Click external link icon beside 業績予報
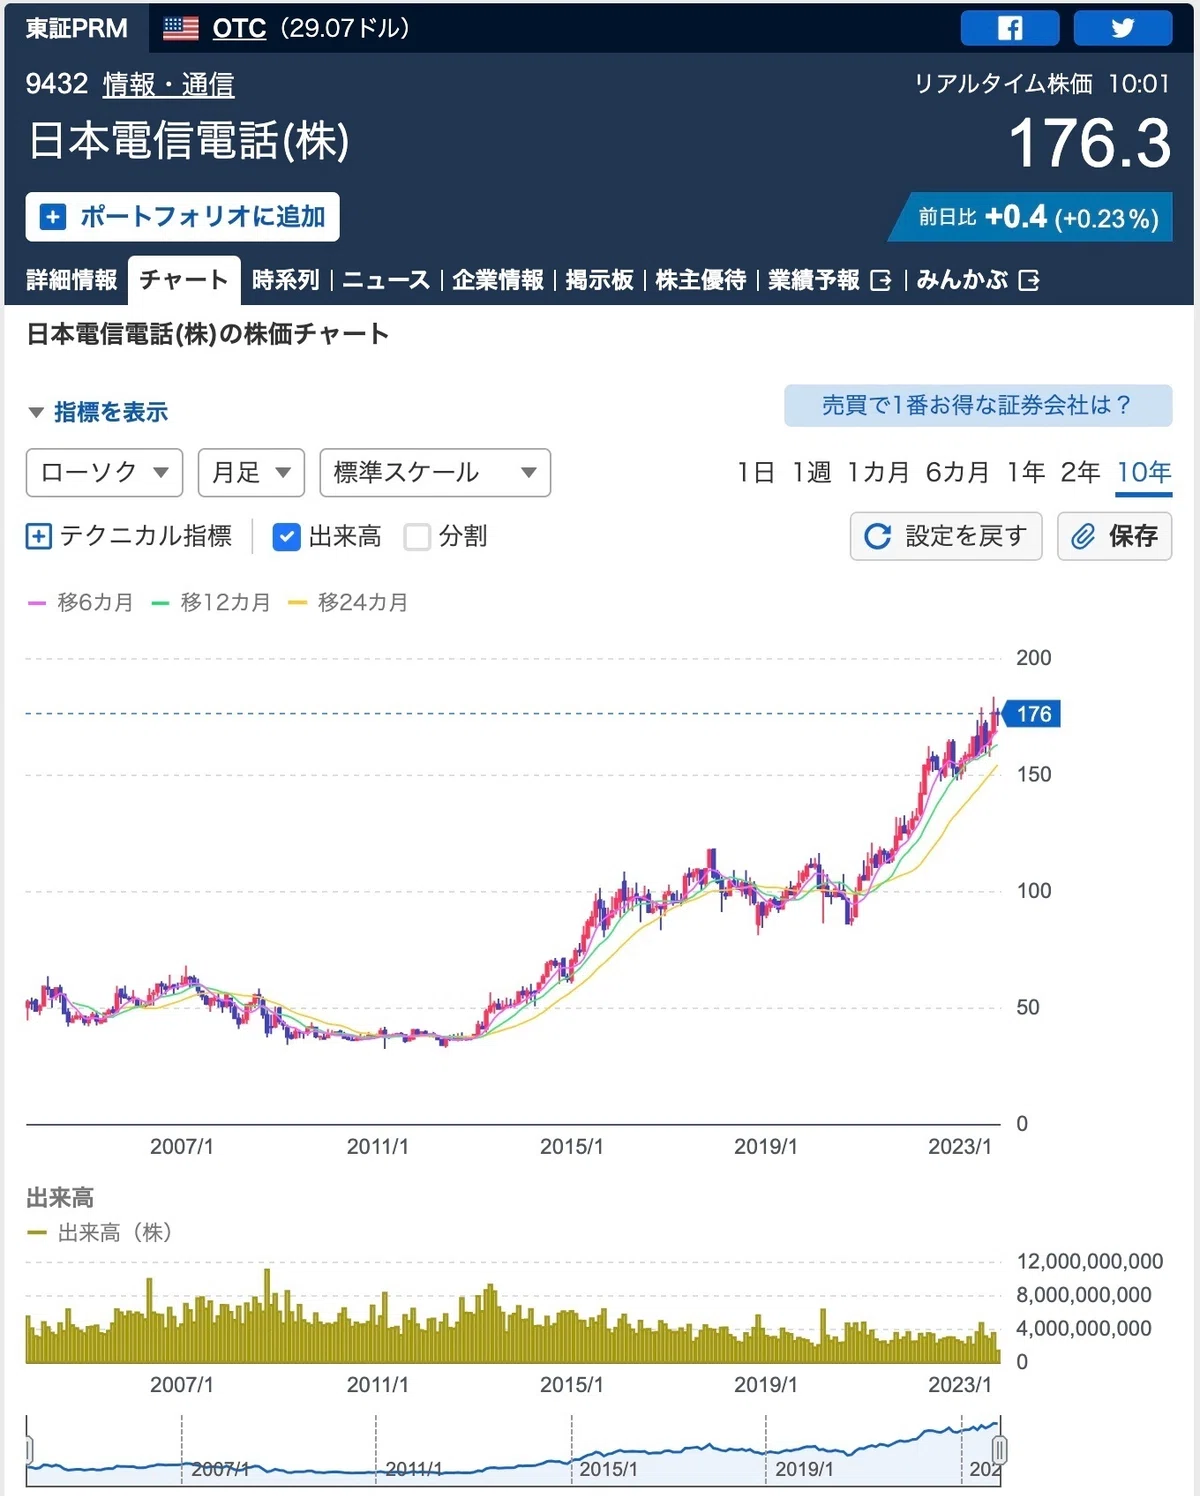1200x1496 pixels. click(x=881, y=280)
